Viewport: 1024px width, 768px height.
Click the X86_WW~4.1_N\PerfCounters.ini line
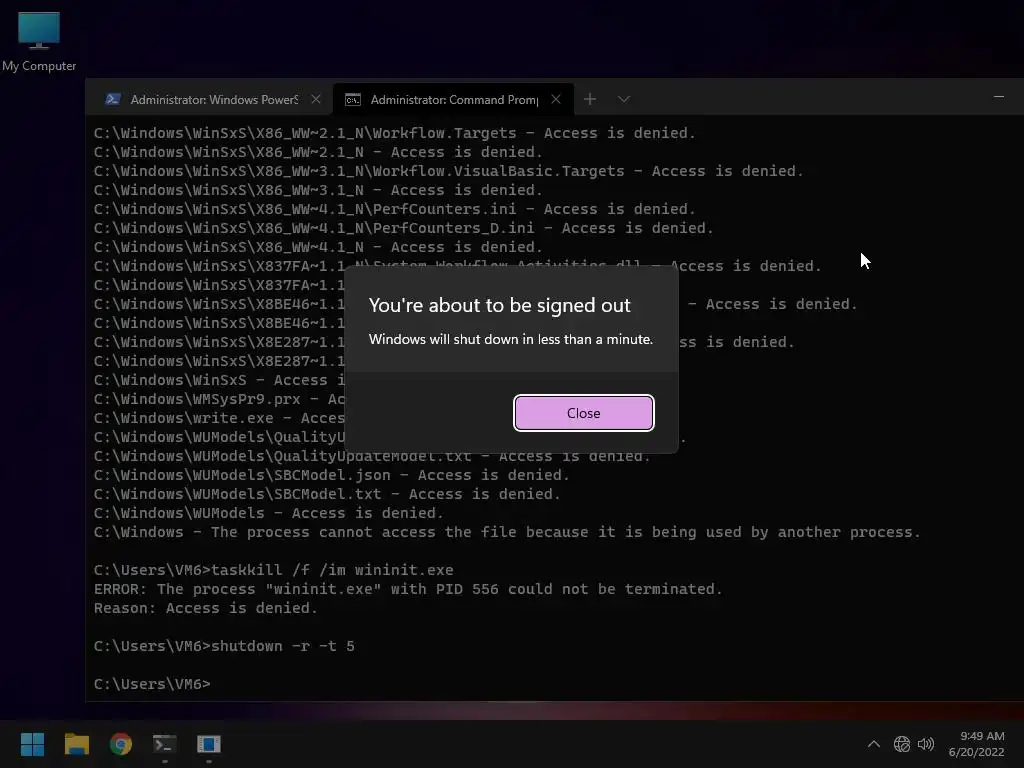394,209
